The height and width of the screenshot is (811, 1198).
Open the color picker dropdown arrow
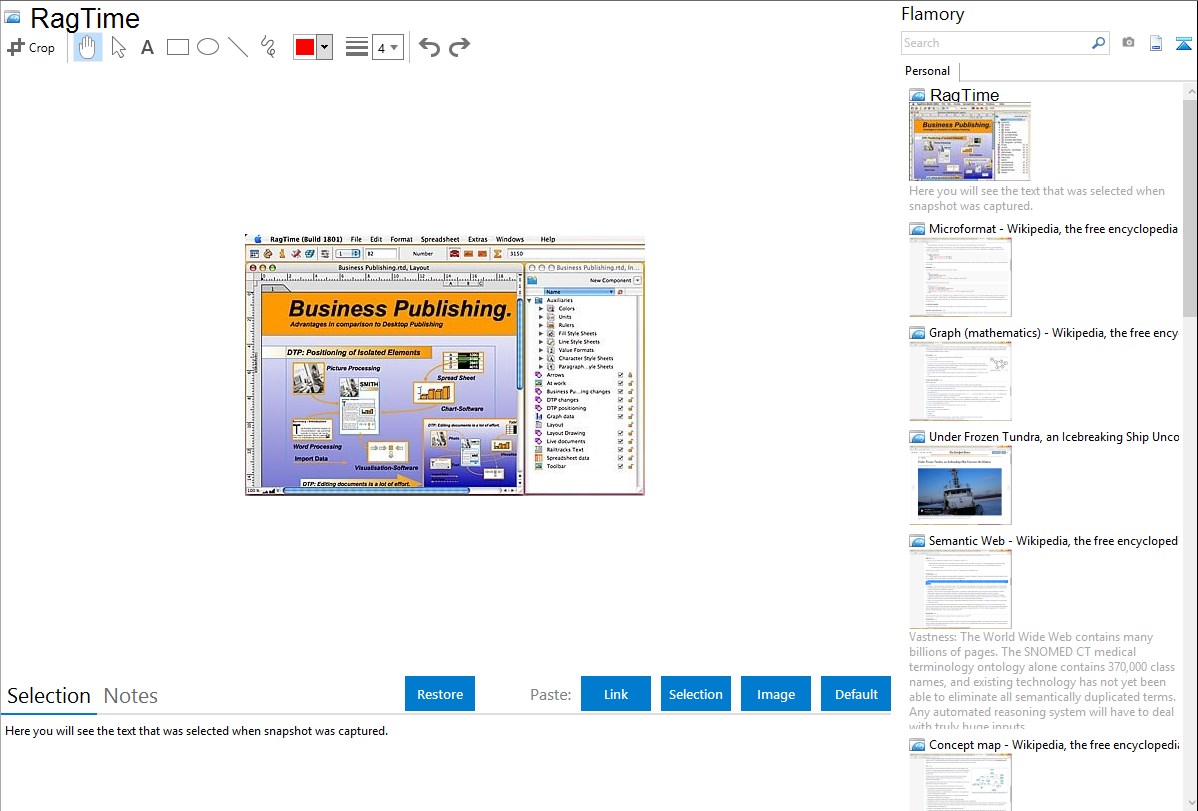click(325, 47)
